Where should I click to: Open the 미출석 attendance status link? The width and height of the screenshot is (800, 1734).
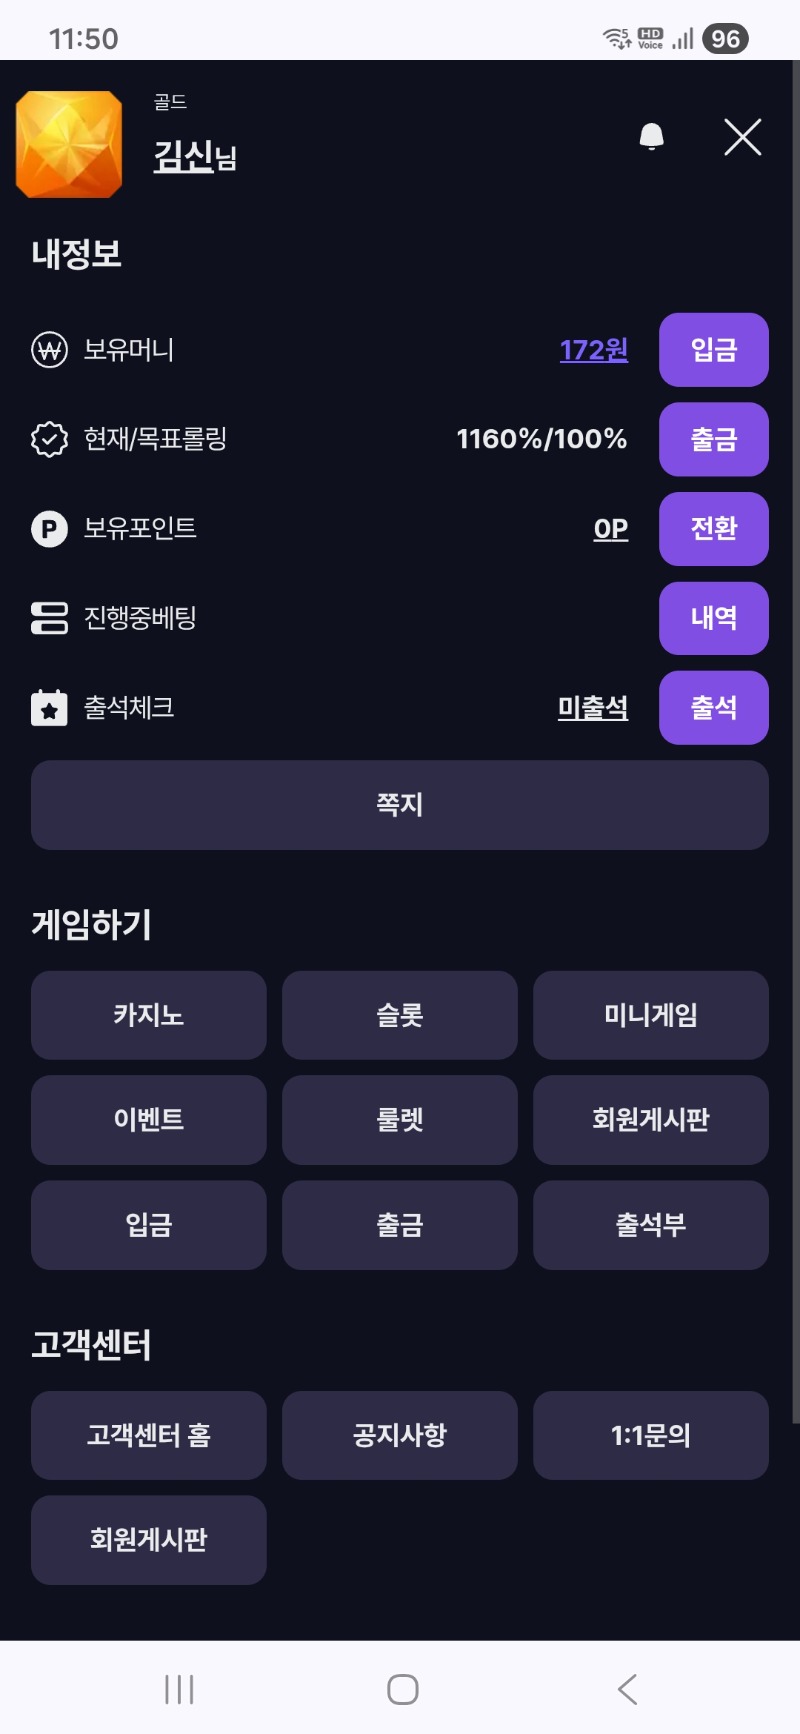click(592, 708)
